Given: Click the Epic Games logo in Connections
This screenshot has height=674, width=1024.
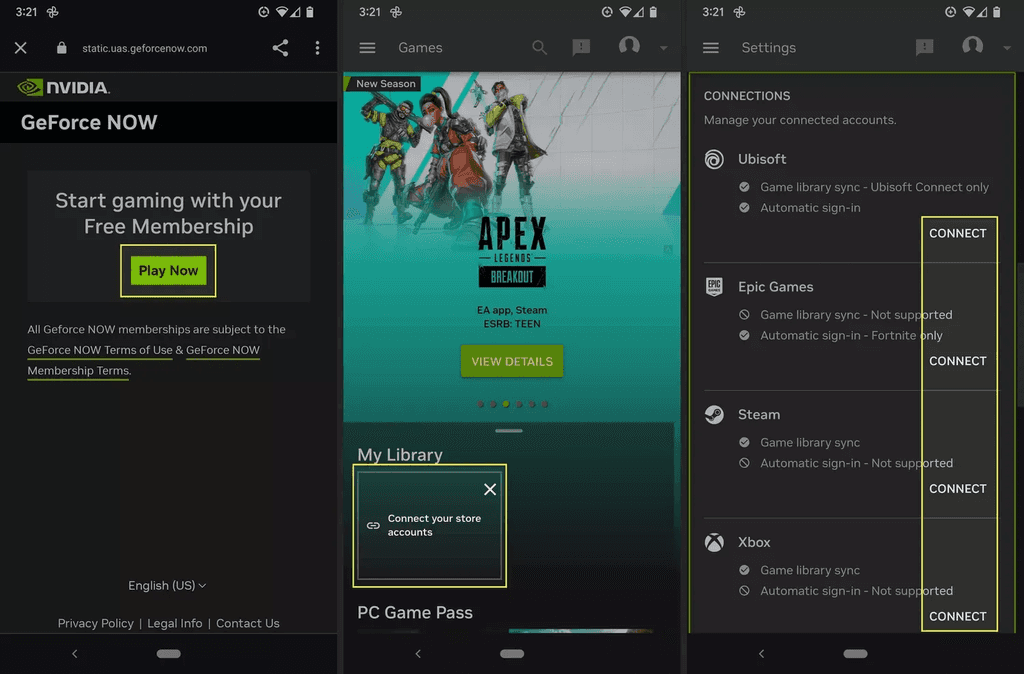Looking at the screenshot, I should click(713, 287).
